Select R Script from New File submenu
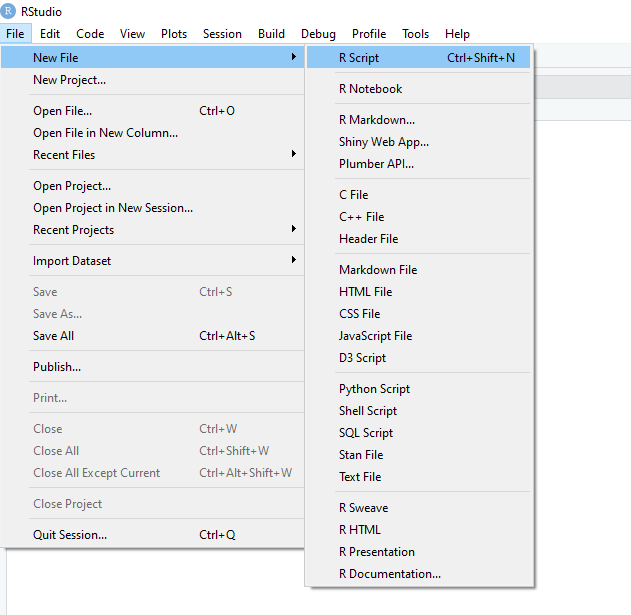Viewport: 631px width, 615px height. click(359, 58)
